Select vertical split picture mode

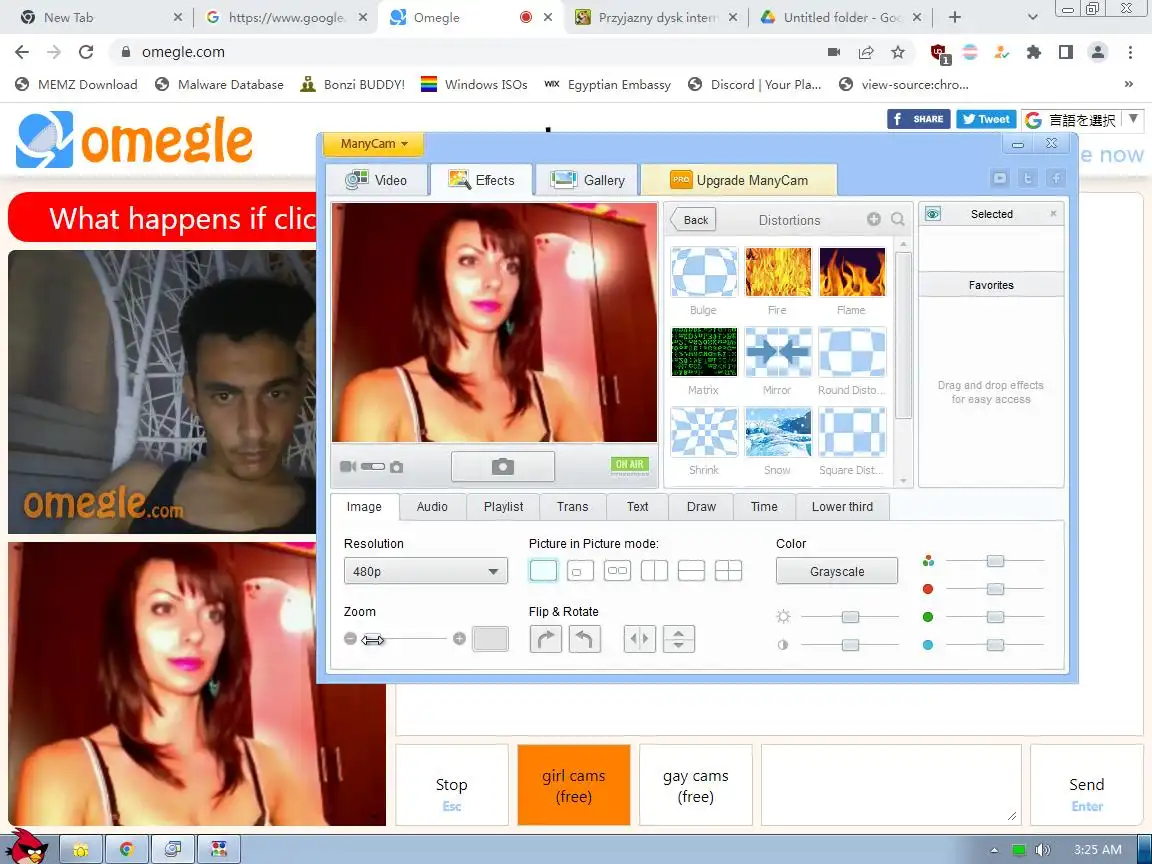[654, 571]
